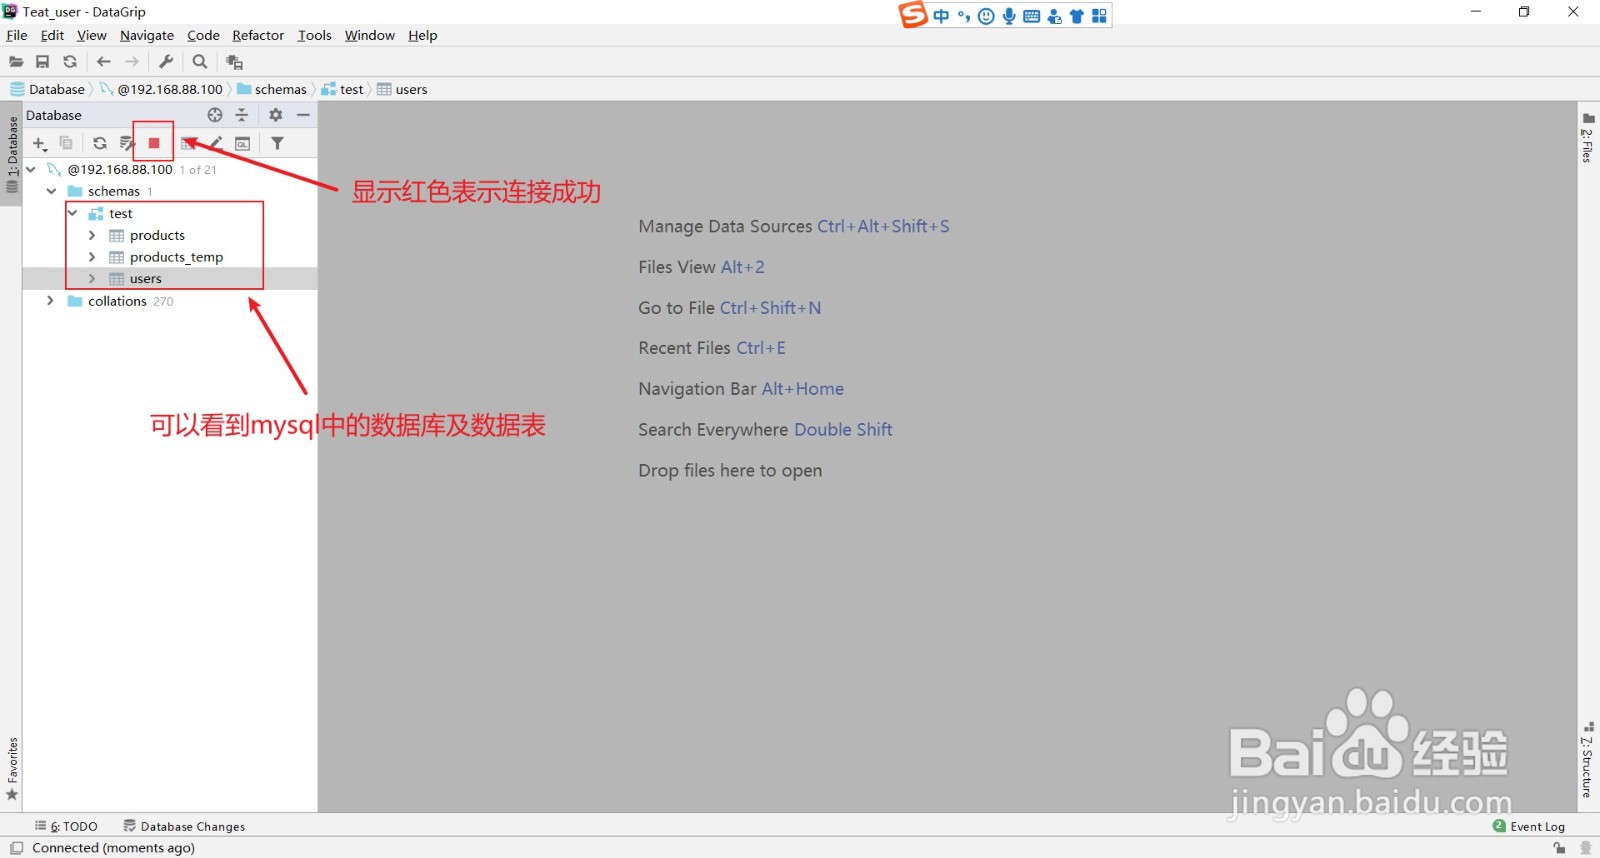The height and width of the screenshot is (858, 1600).
Task: Refresh the database tree with the reload icon
Action: [100, 144]
